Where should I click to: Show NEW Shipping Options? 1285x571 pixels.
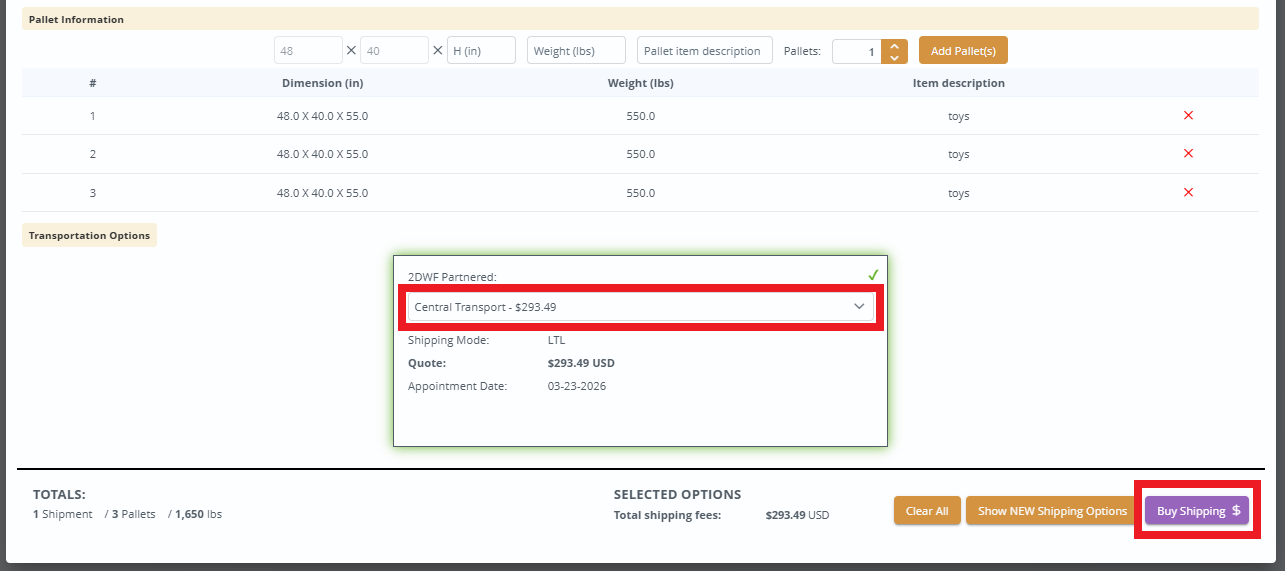(x=1052, y=511)
